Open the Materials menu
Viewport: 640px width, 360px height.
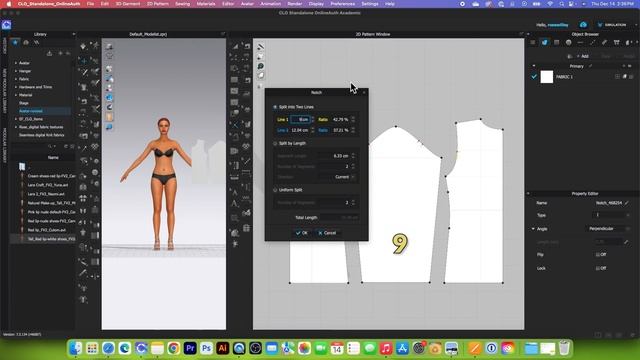pos(206,4)
